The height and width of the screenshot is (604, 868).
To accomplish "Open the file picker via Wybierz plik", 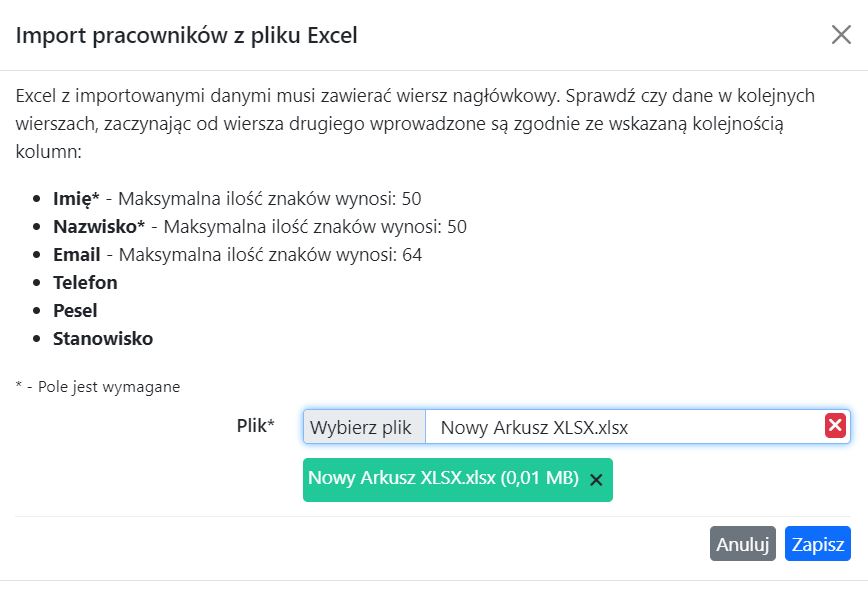I will (x=362, y=425).
